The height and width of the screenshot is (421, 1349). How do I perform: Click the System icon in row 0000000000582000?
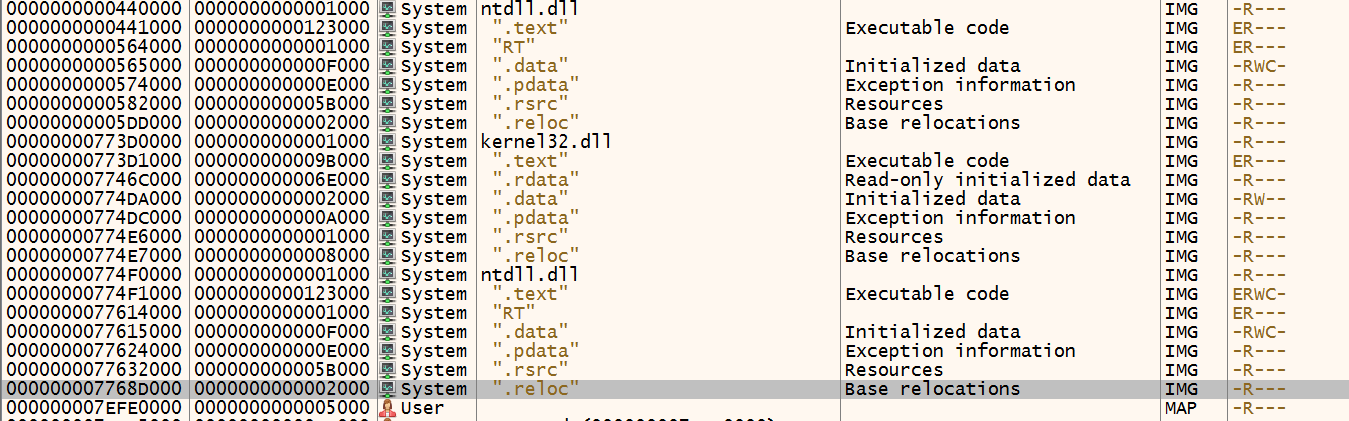[x=388, y=104]
